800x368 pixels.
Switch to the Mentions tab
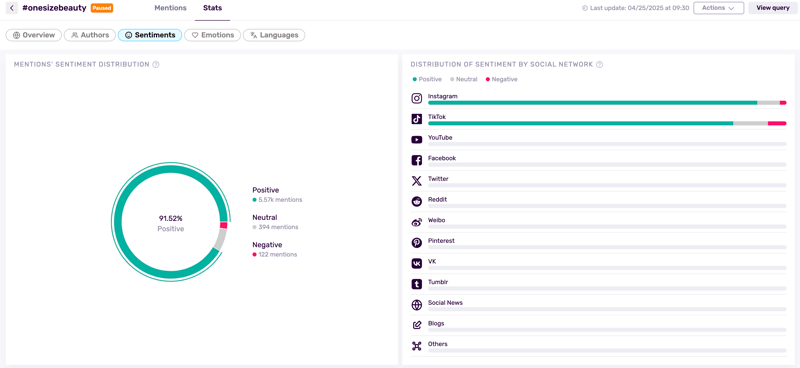(170, 8)
